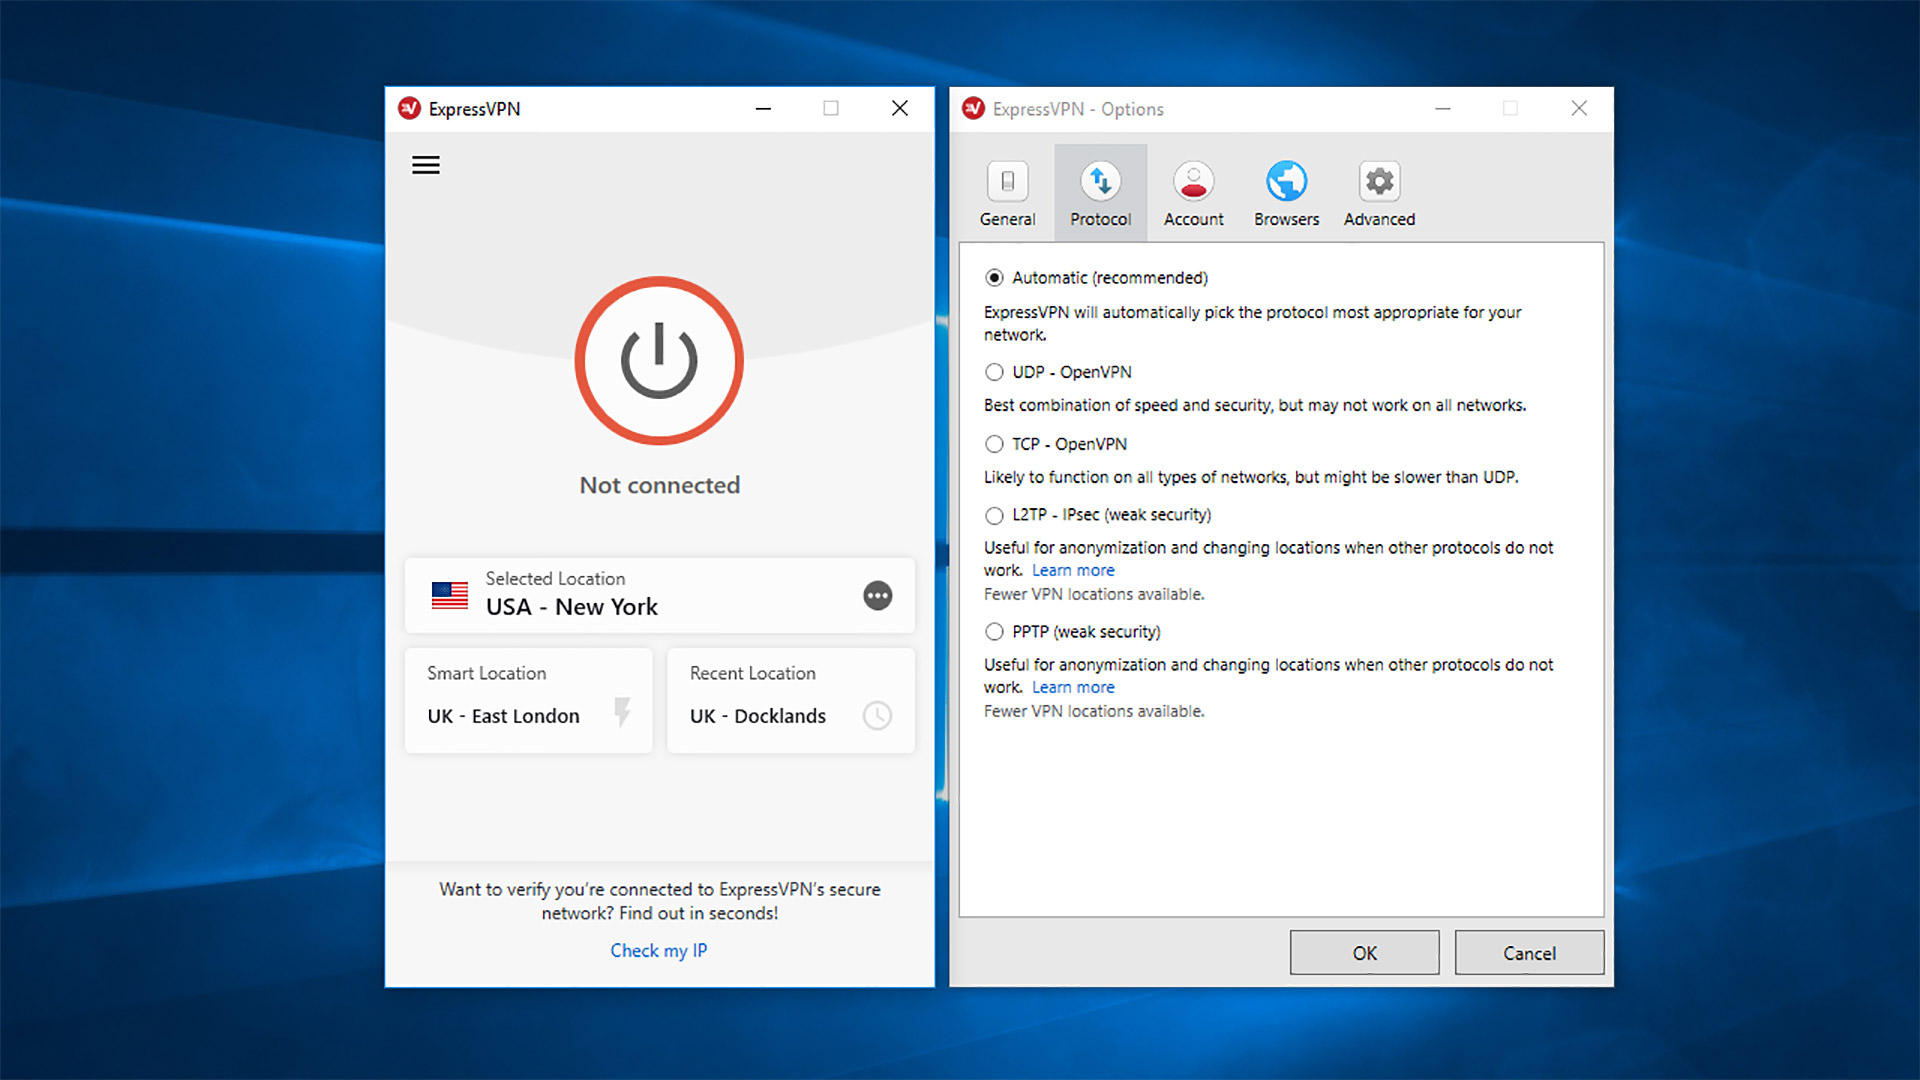Close the ExpressVPN Options window
This screenshot has width=1920, height=1080.
tap(1579, 108)
